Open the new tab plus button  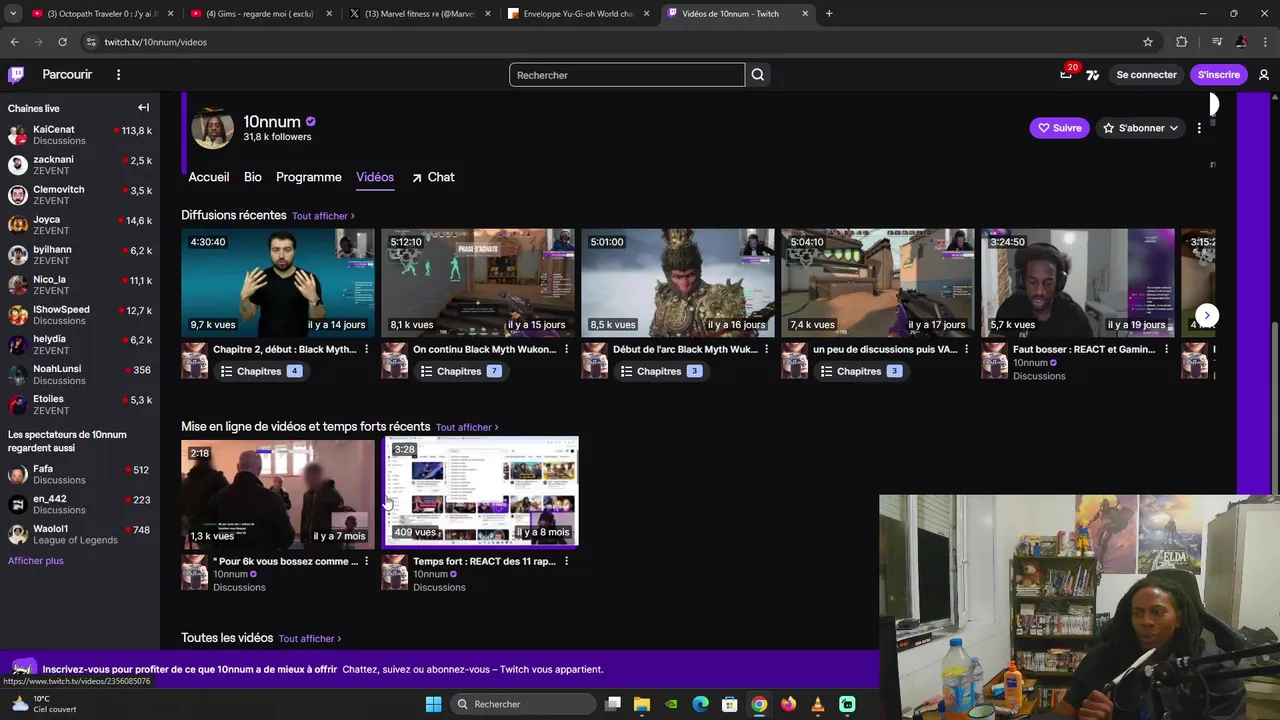click(x=829, y=13)
